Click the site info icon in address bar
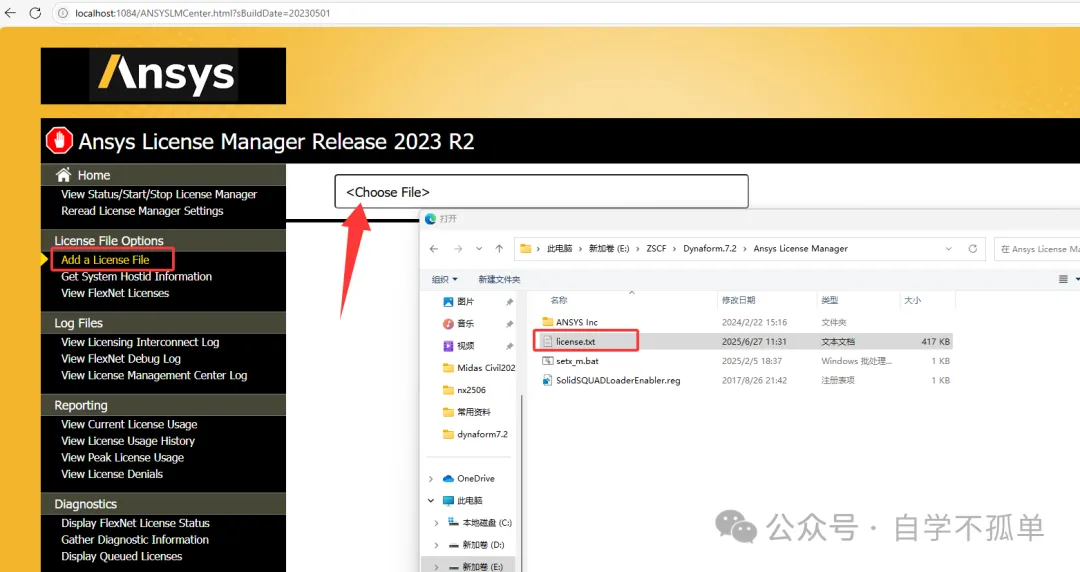The height and width of the screenshot is (572, 1080). 63,13
